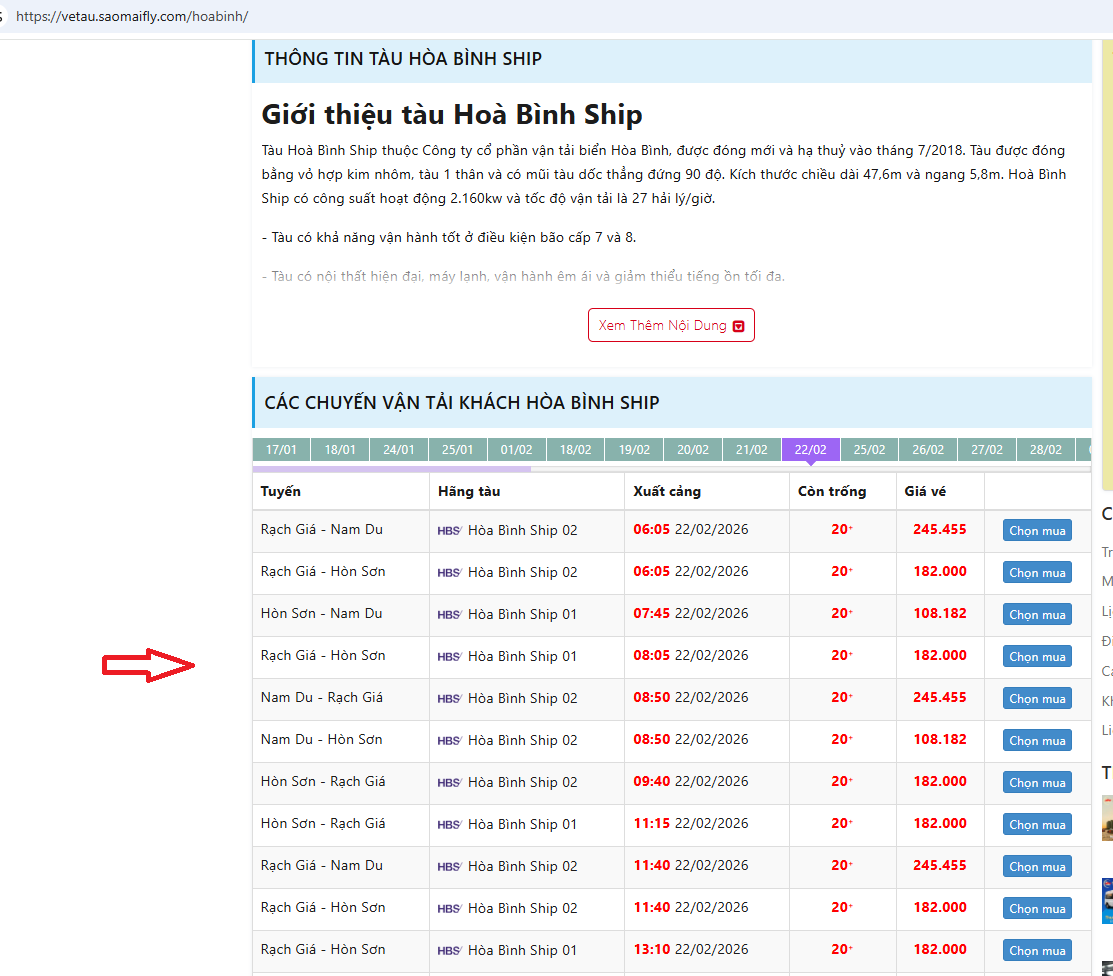Click HBS logo on 11:15 Hòn Sơn - Rạch Giá row
The height and width of the screenshot is (976, 1113).
[449, 825]
